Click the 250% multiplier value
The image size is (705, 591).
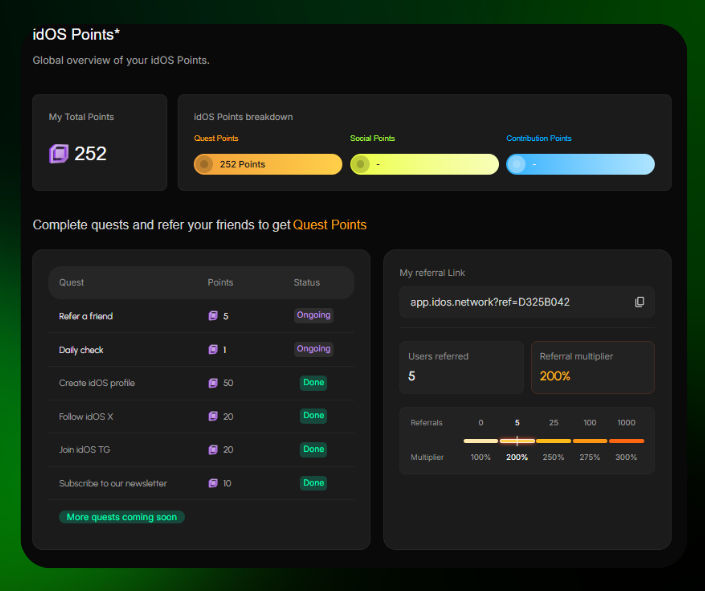point(553,457)
